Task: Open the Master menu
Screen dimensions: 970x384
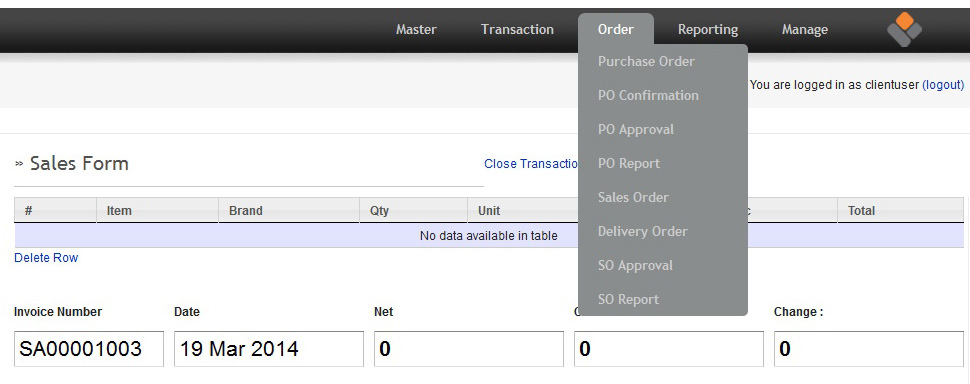Action: [416, 29]
